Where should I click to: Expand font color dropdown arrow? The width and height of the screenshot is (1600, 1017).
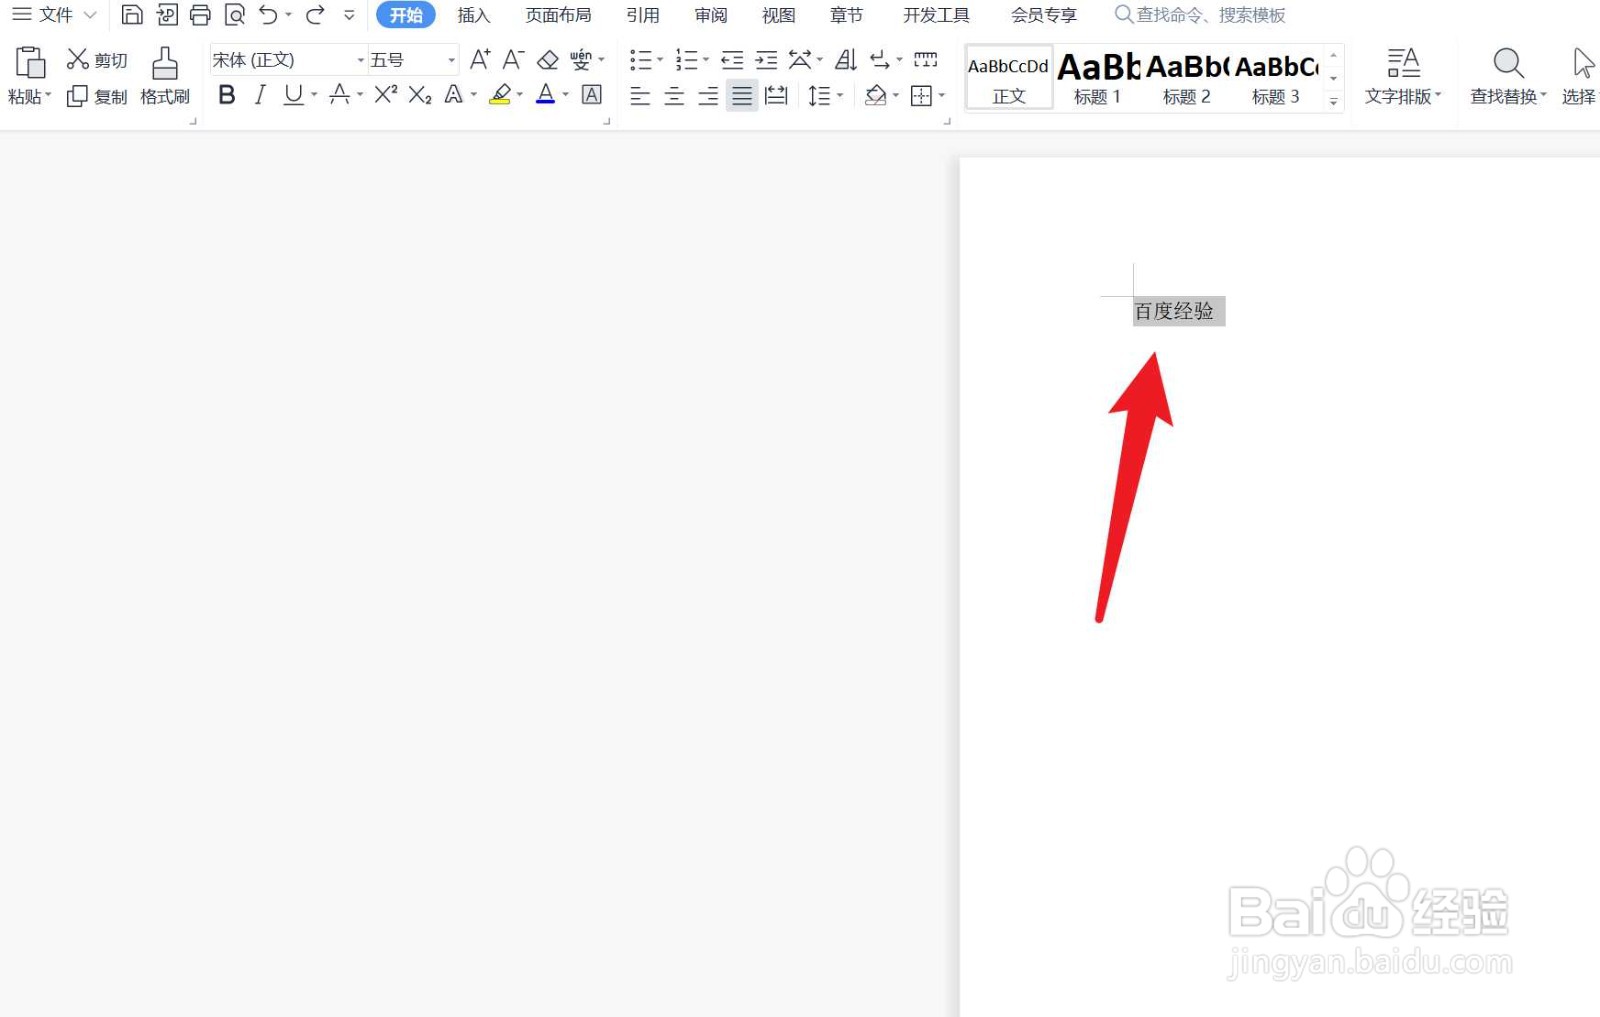click(566, 95)
